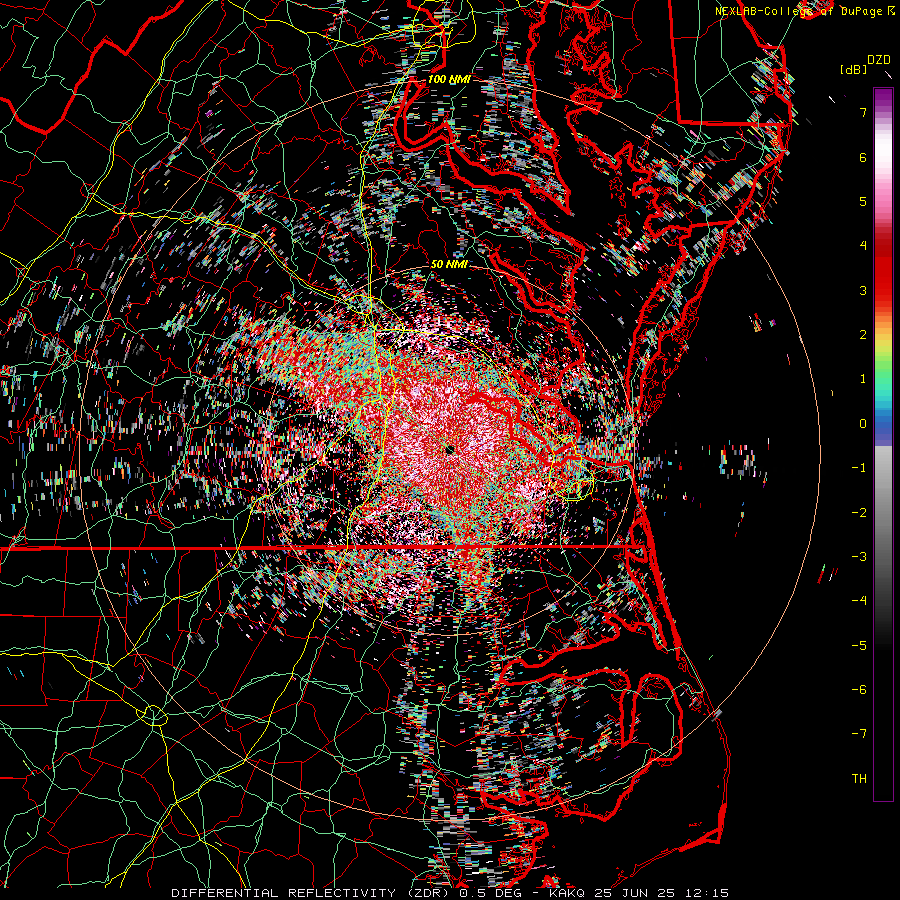Click the 5 value on color scale

tap(863, 201)
